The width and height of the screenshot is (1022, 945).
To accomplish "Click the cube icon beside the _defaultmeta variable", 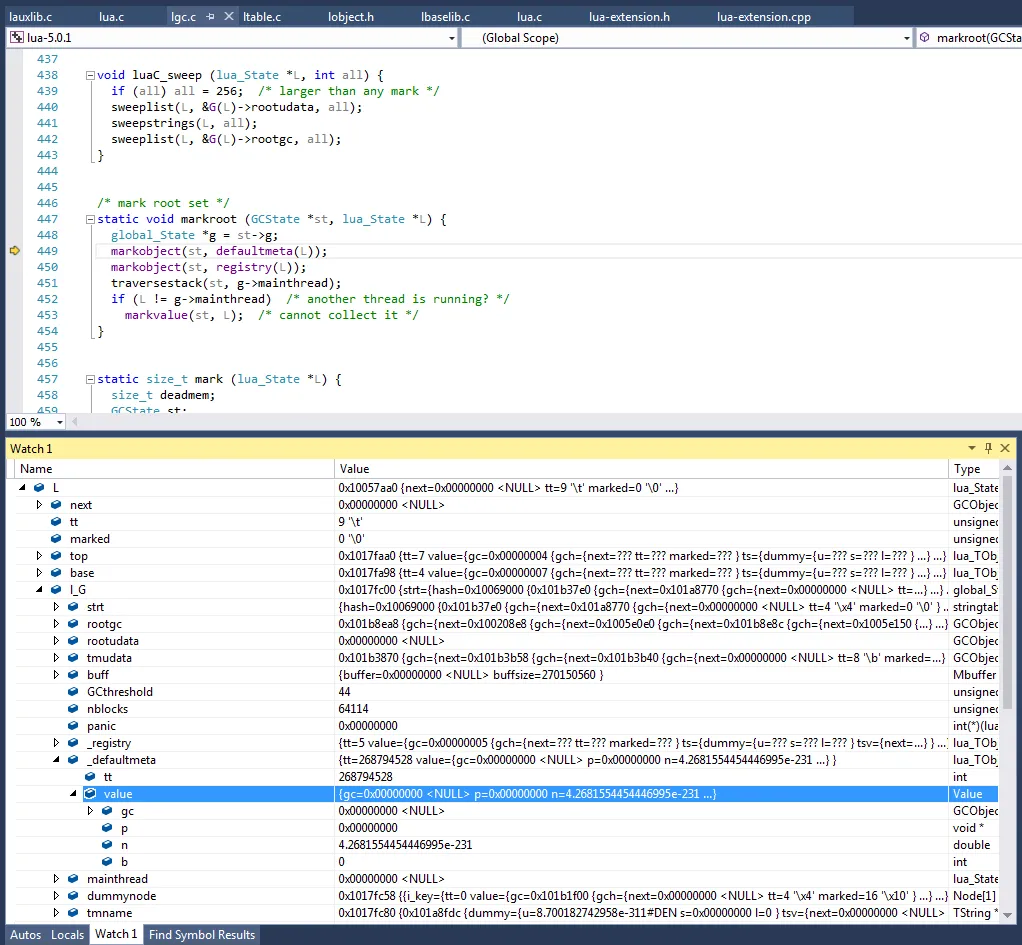I will tap(73, 760).
